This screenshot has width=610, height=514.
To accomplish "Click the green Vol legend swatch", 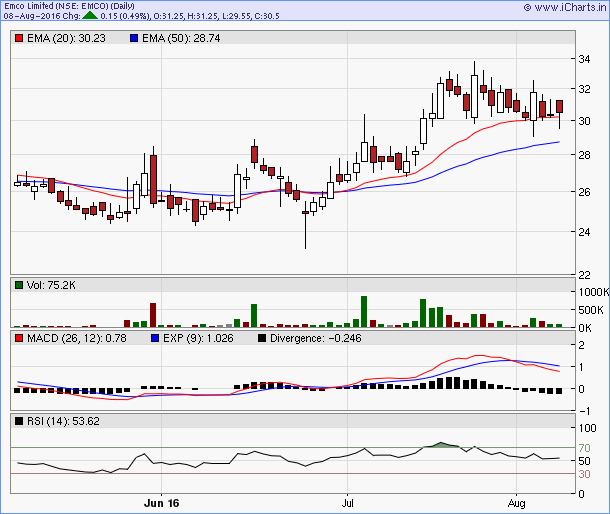I will [x=19, y=285].
